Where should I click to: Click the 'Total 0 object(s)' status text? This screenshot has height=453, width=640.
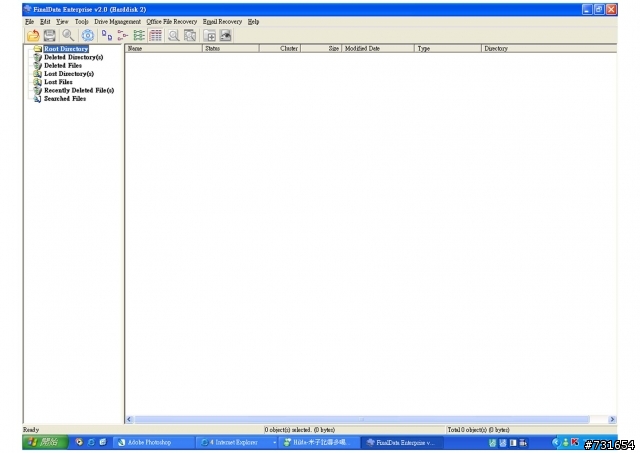click(478, 430)
